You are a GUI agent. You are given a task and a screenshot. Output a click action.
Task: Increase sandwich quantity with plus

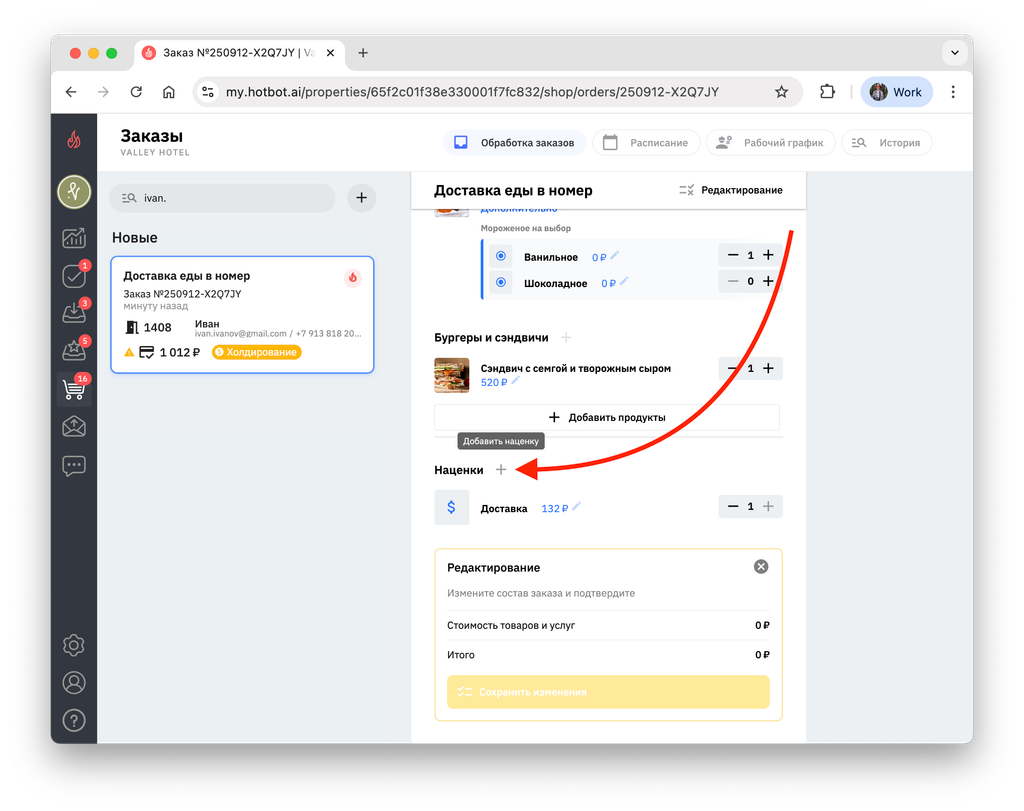coord(769,368)
